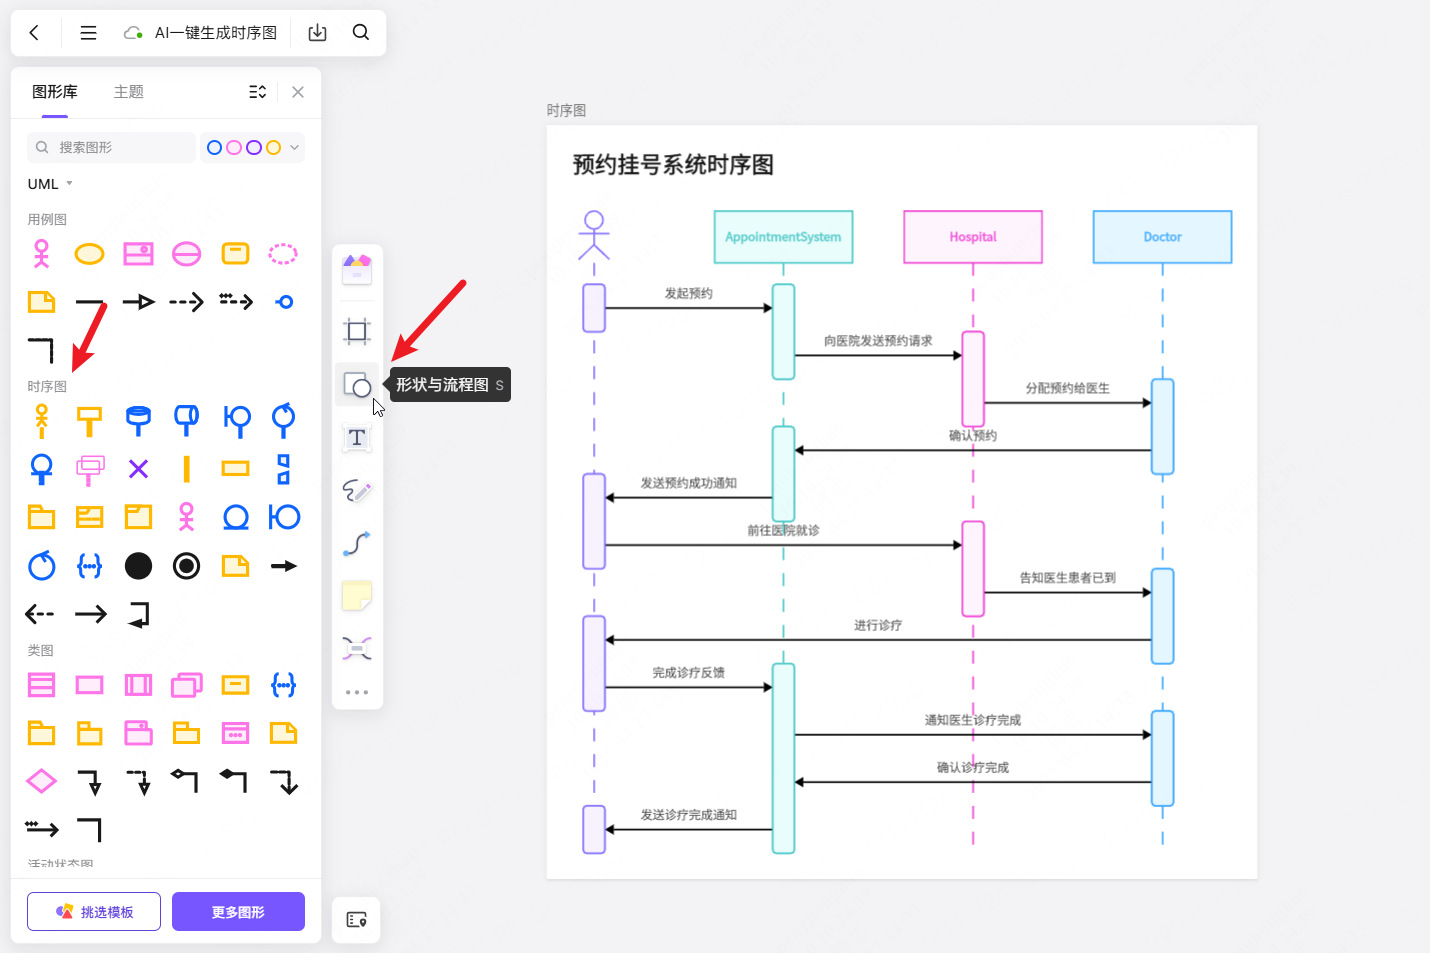Click the 发送诊疗完成通知 message label
Image resolution: width=1430 pixels, height=953 pixels.
pyautogui.click(x=689, y=815)
